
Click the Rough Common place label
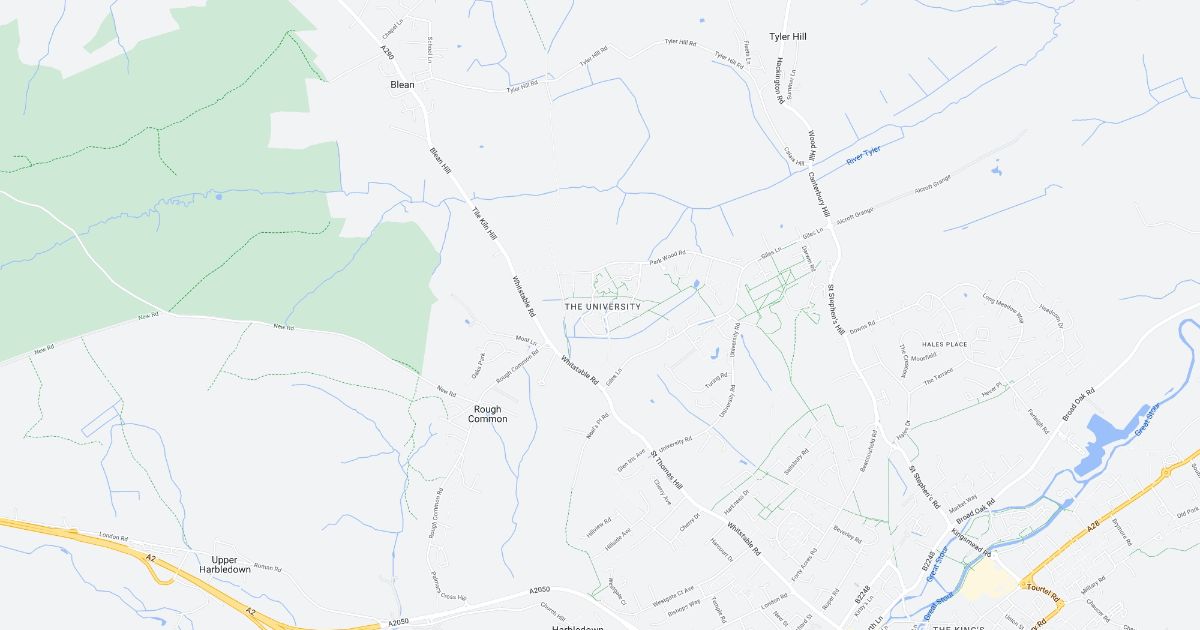488,414
